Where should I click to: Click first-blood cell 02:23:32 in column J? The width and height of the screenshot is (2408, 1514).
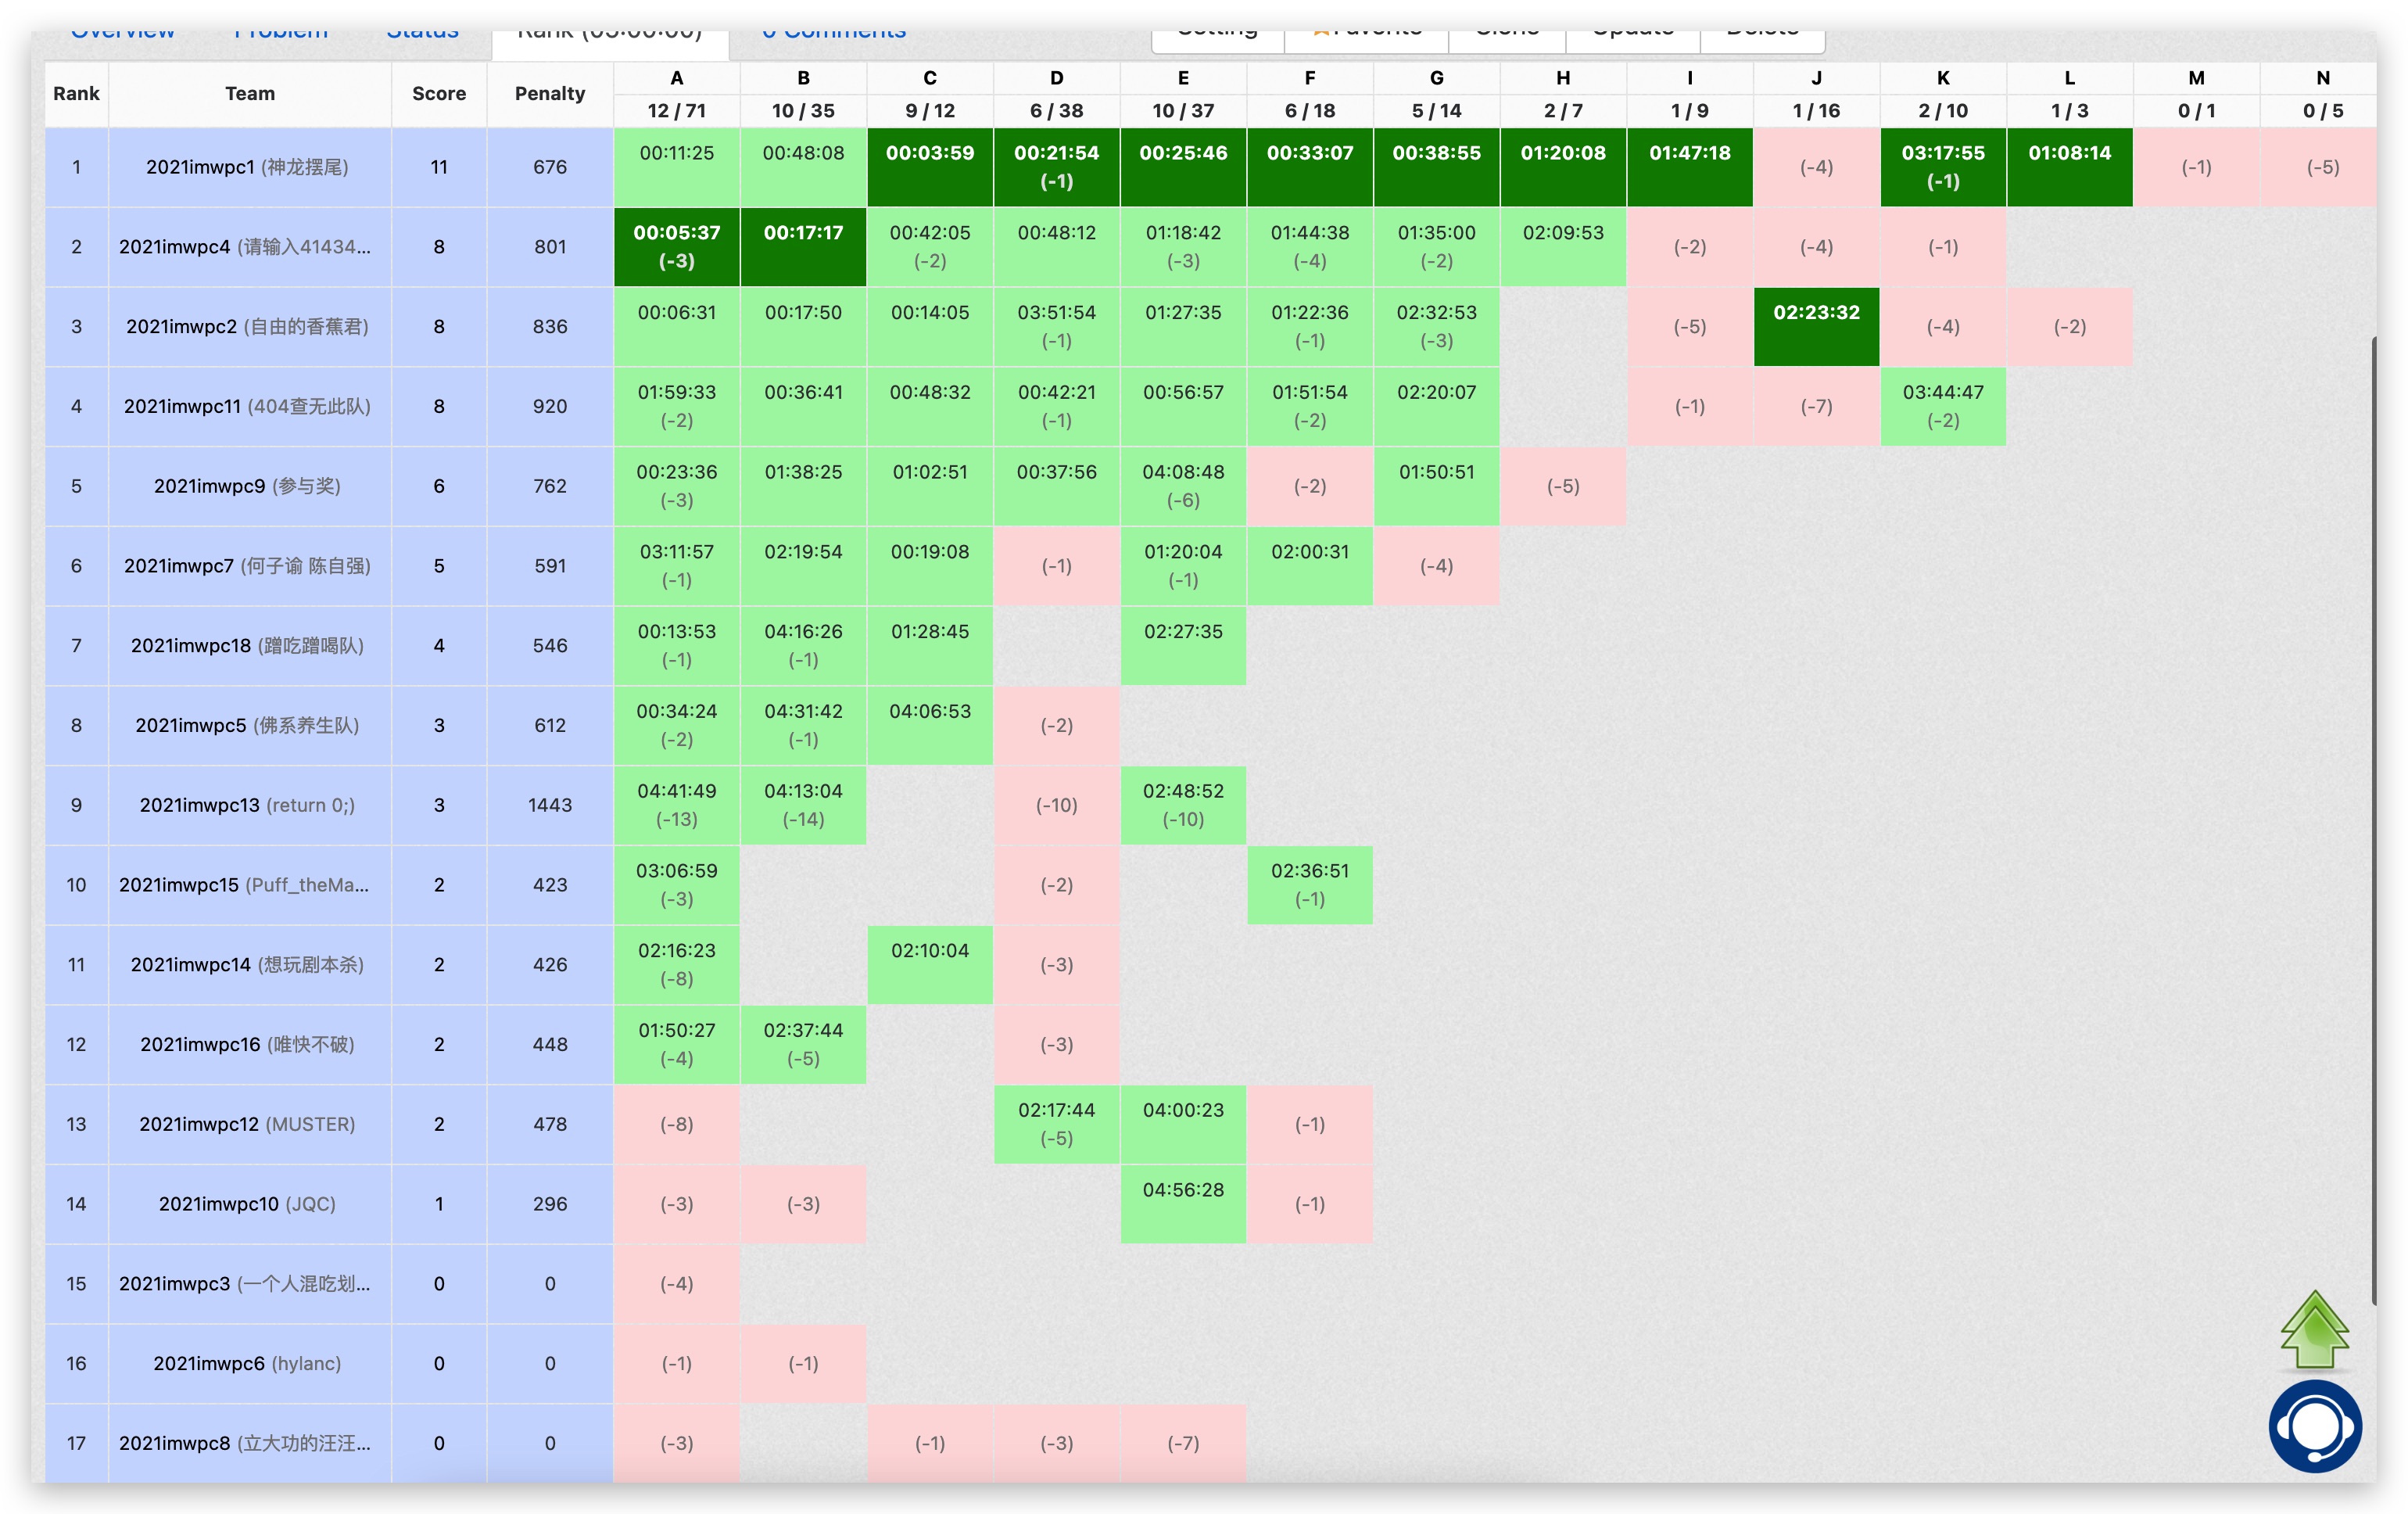(1816, 326)
